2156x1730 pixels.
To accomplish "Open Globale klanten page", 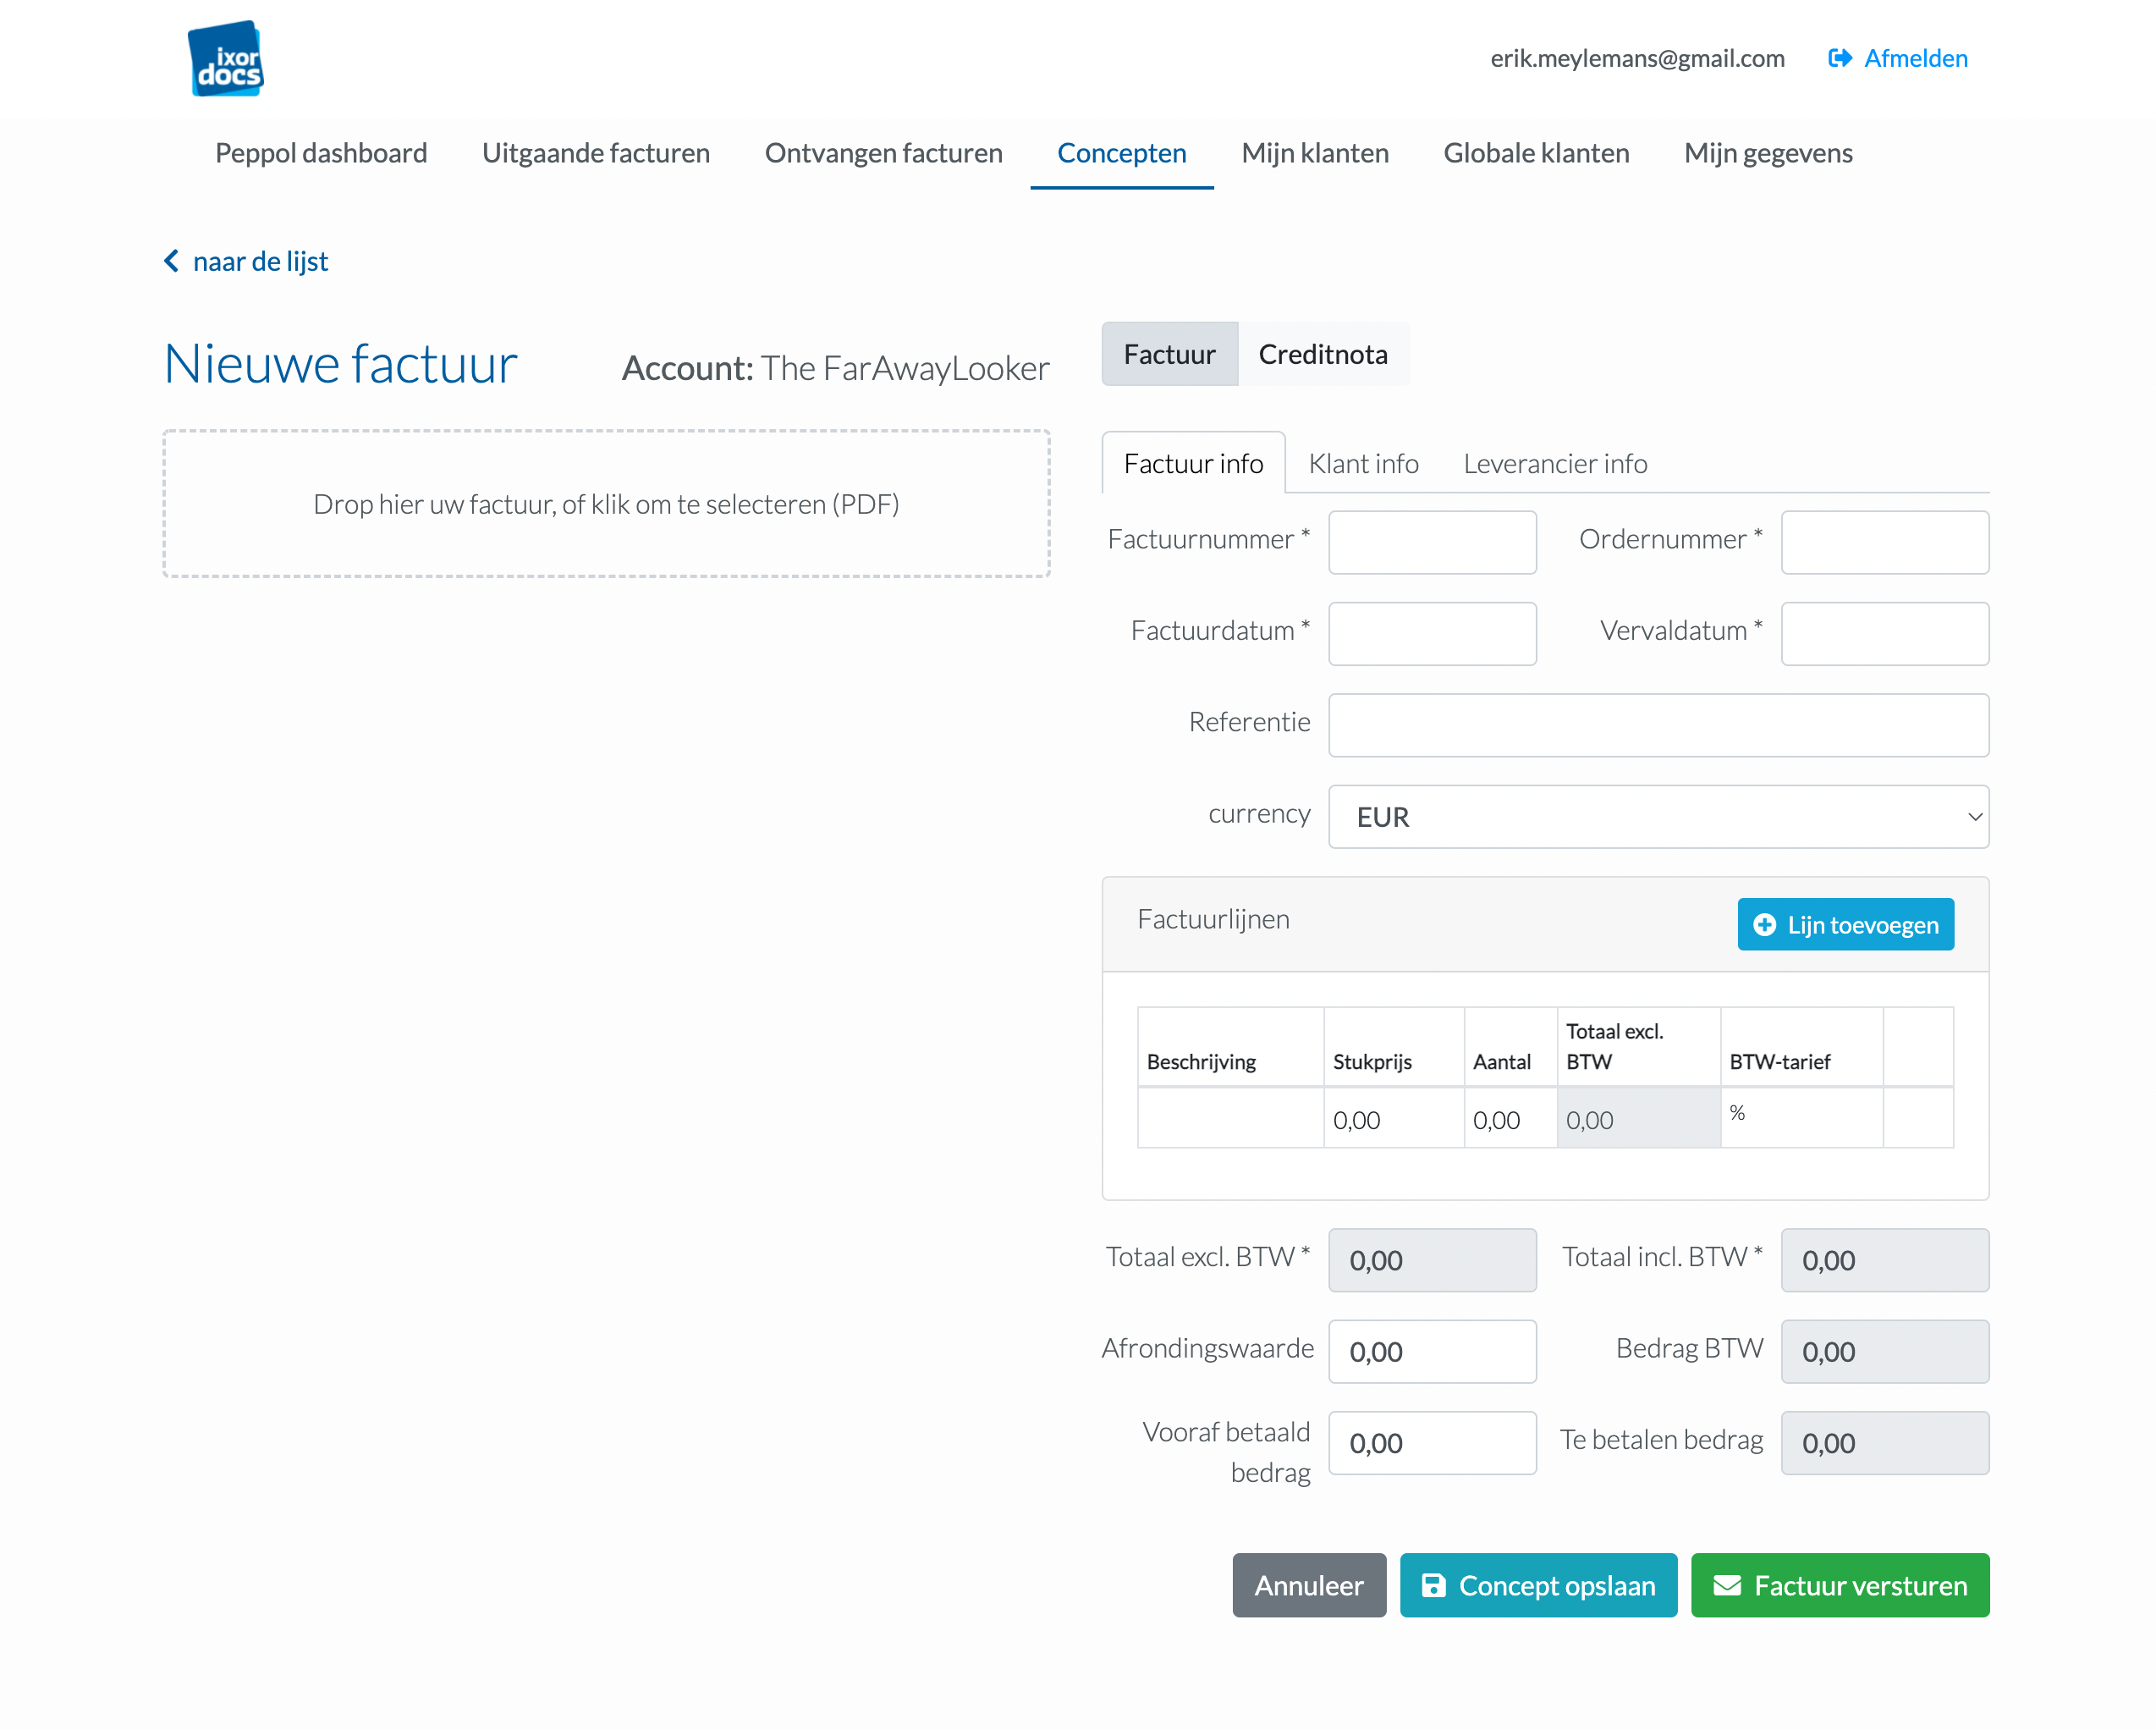I will pos(1536,153).
